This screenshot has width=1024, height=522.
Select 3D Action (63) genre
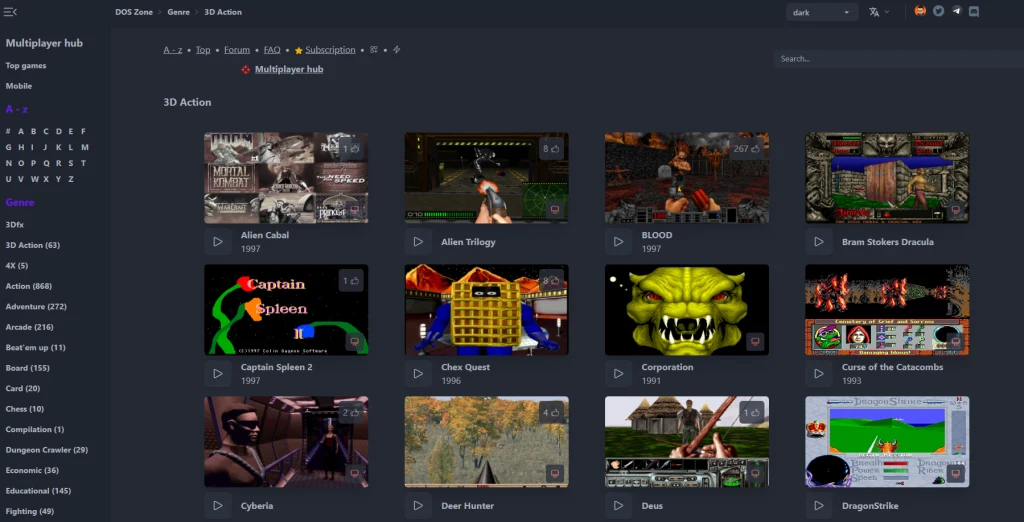[x=33, y=245]
